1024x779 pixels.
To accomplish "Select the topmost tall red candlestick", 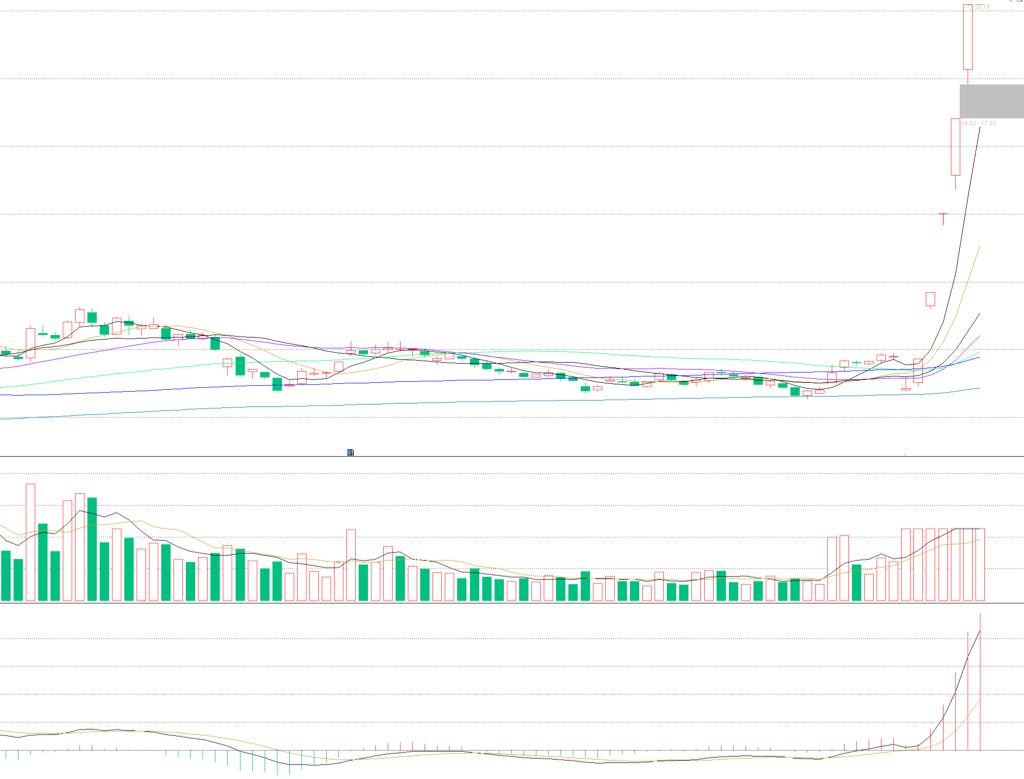I will 968,43.
